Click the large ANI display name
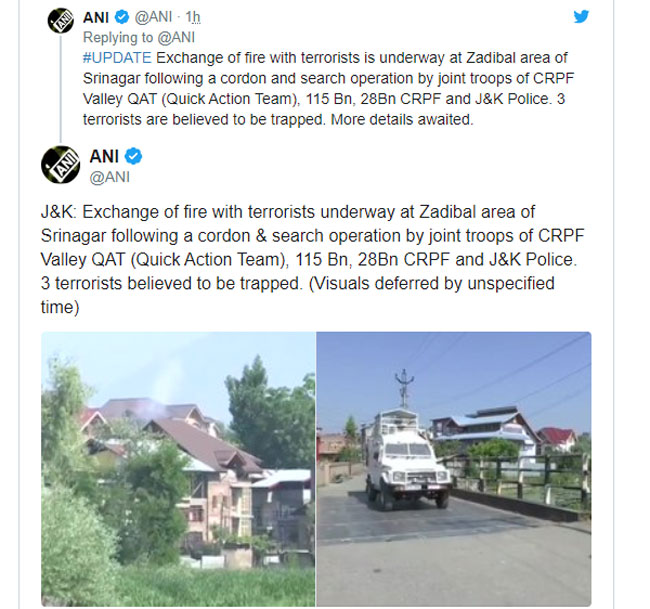 [x=104, y=156]
